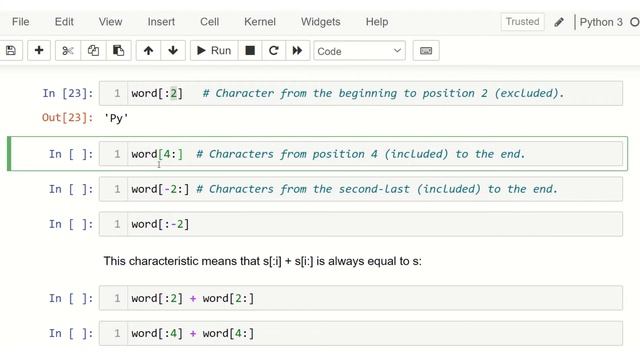Click the markdown text about s[:i] + s[i:]

[x=262, y=261]
